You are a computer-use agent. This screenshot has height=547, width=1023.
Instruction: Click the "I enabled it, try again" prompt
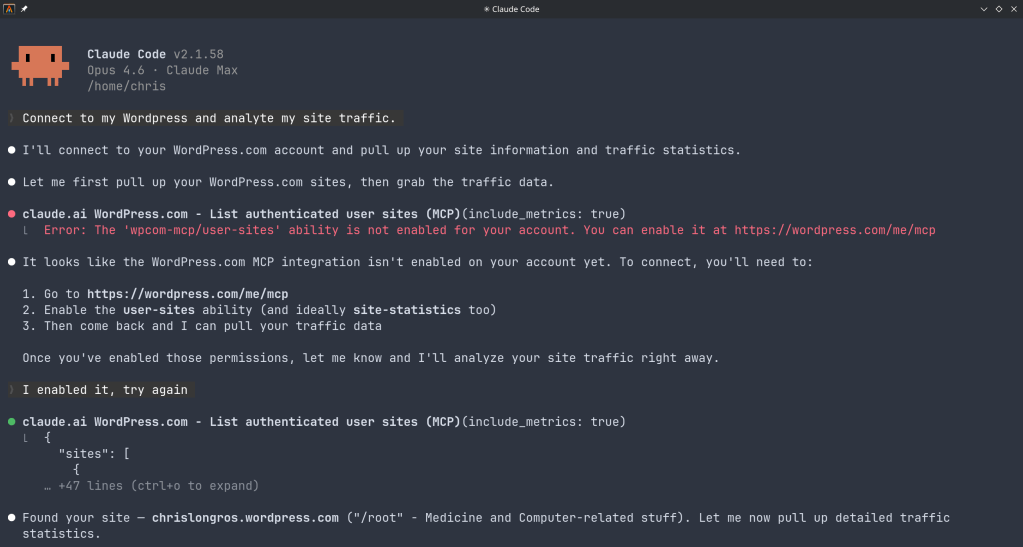(105, 390)
